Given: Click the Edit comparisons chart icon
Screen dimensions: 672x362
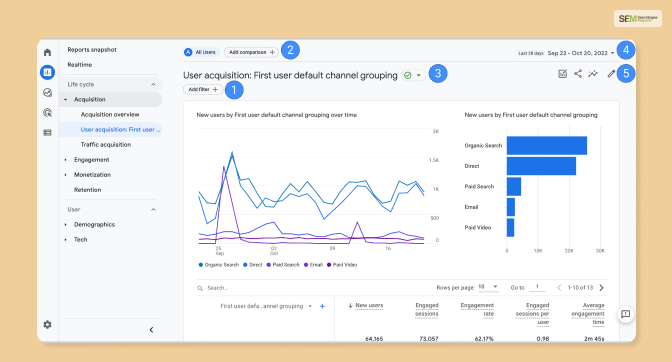Looking at the screenshot, I should coord(563,74).
